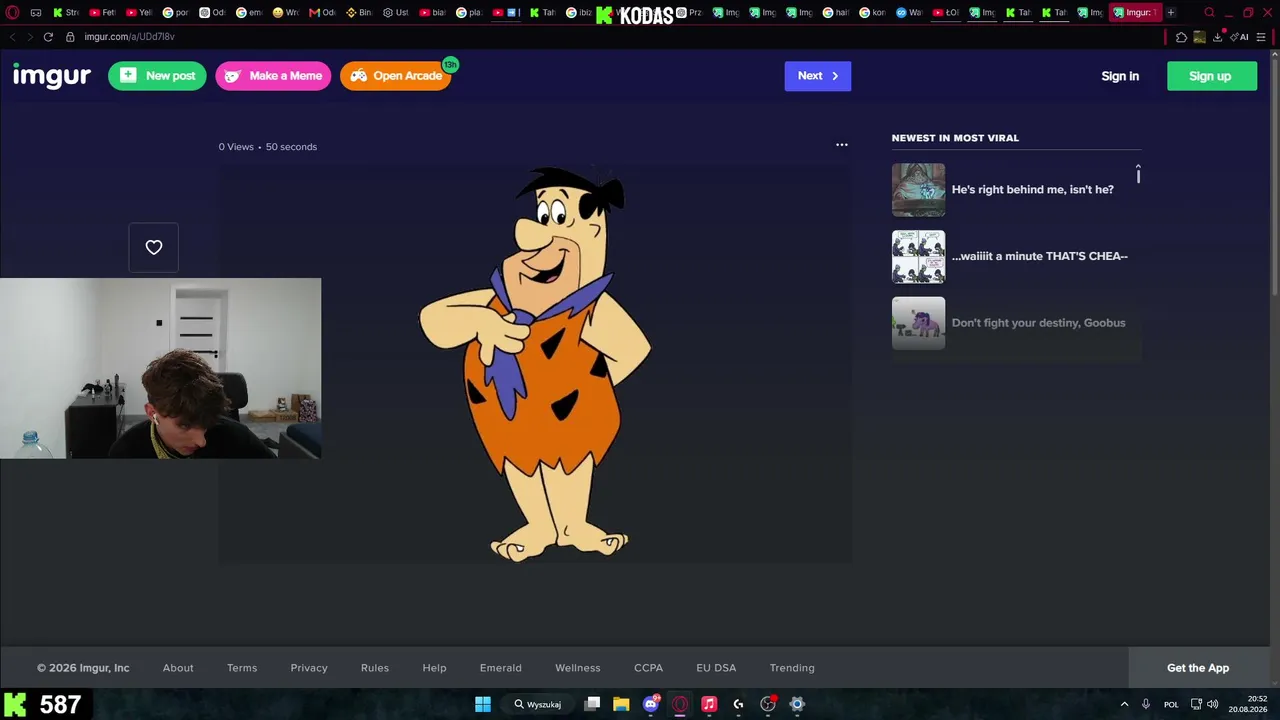Screen dimensions: 1280x720
Task: Click the search icon in tab bar
Action: coord(1209,13)
